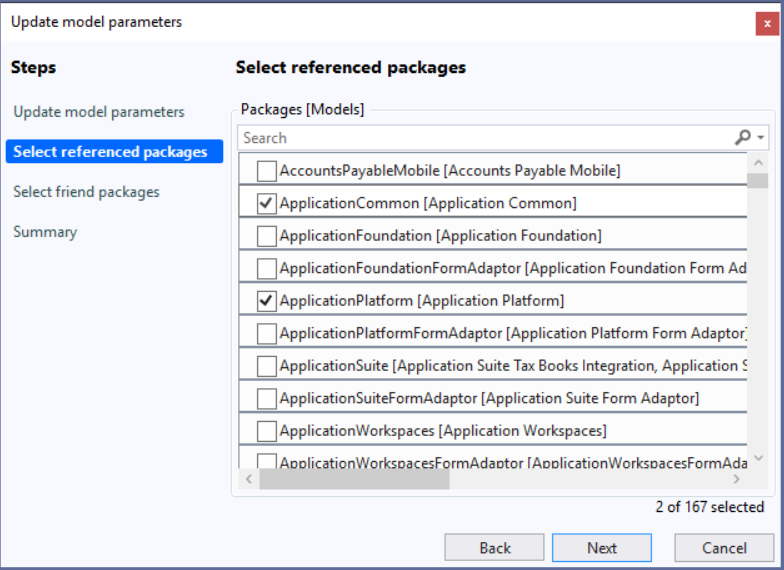Image resolution: width=784 pixels, height=570 pixels.
Task: Check the ApplicationWorkspaces package checkbox
Action: point(267,431)
